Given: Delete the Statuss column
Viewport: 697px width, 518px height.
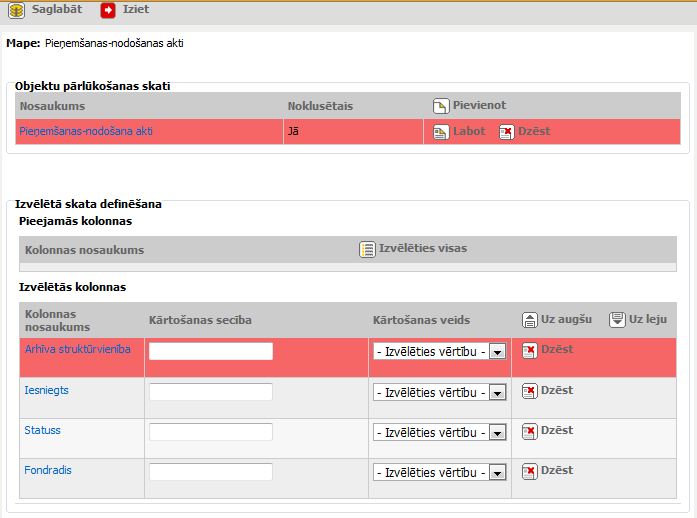Looking at the screenshot, I should pos(530,431).
